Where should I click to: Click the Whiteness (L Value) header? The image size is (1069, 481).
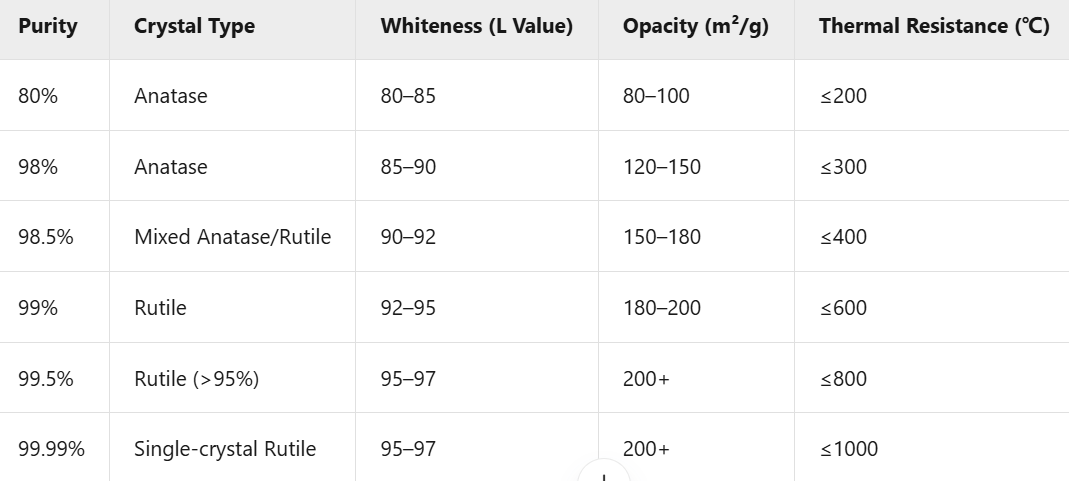477,26
